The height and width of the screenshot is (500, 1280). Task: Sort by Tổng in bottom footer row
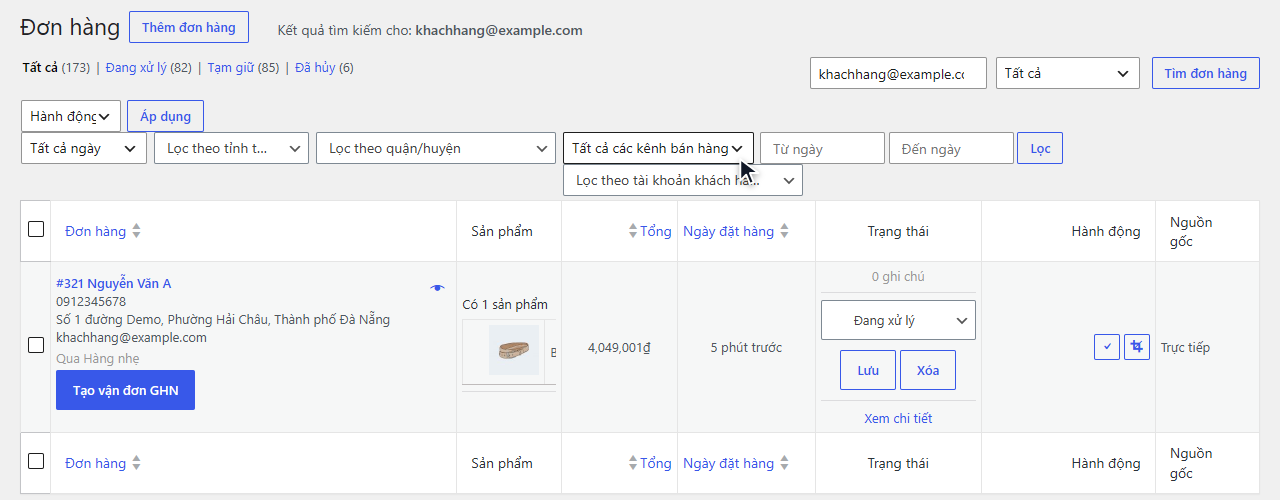[649, 463]
